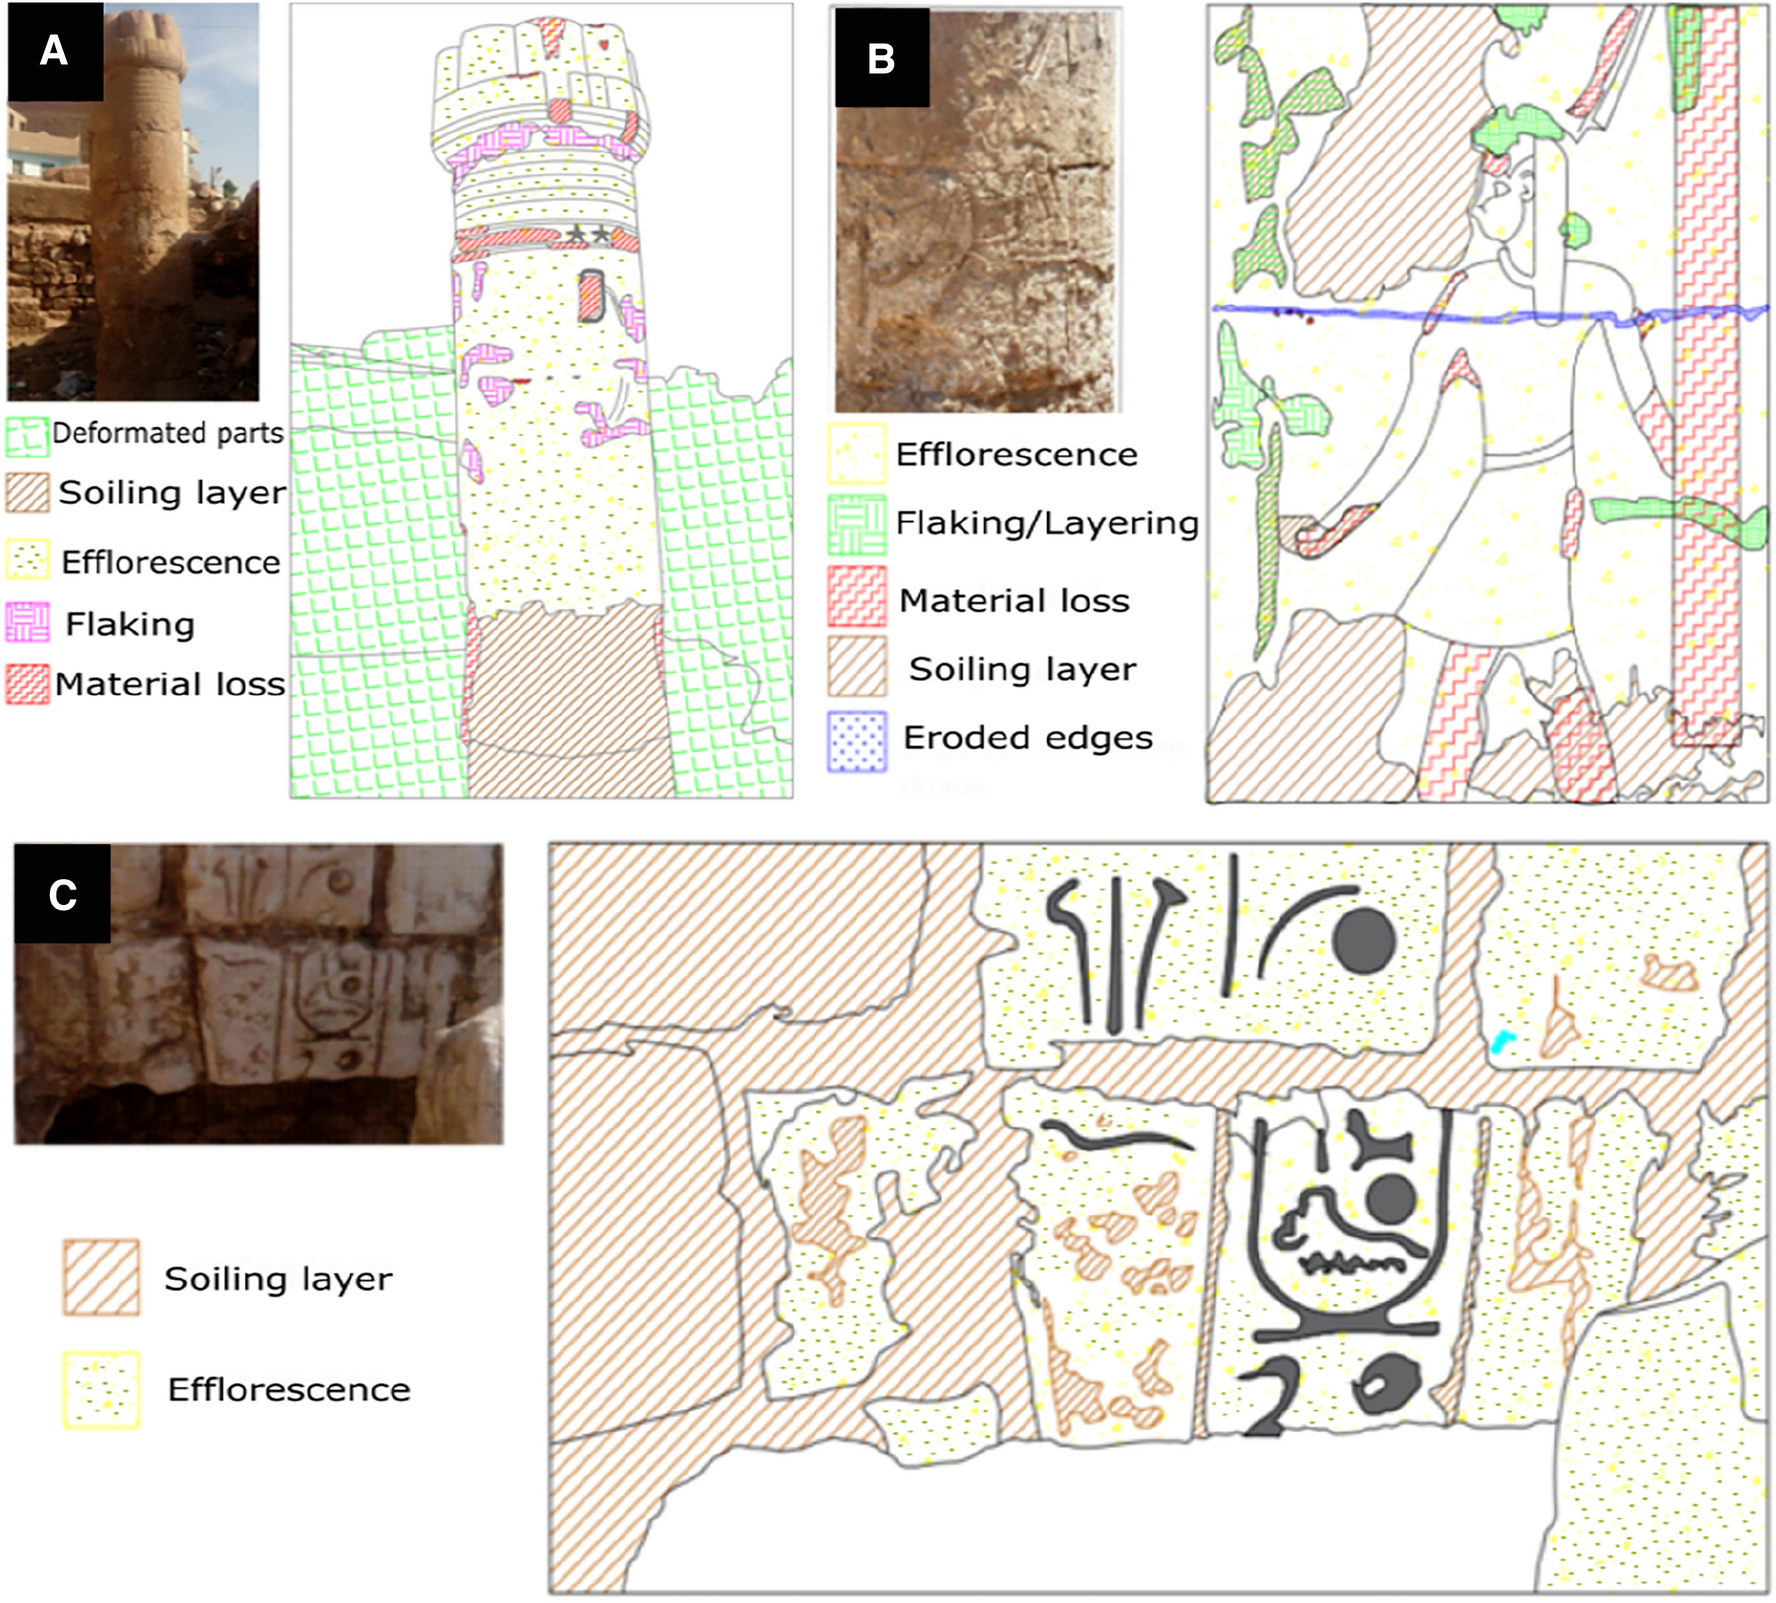Click the magenta Flaking swatch
Viewport: 1776px width, 1603px height.
click(27, 622)
